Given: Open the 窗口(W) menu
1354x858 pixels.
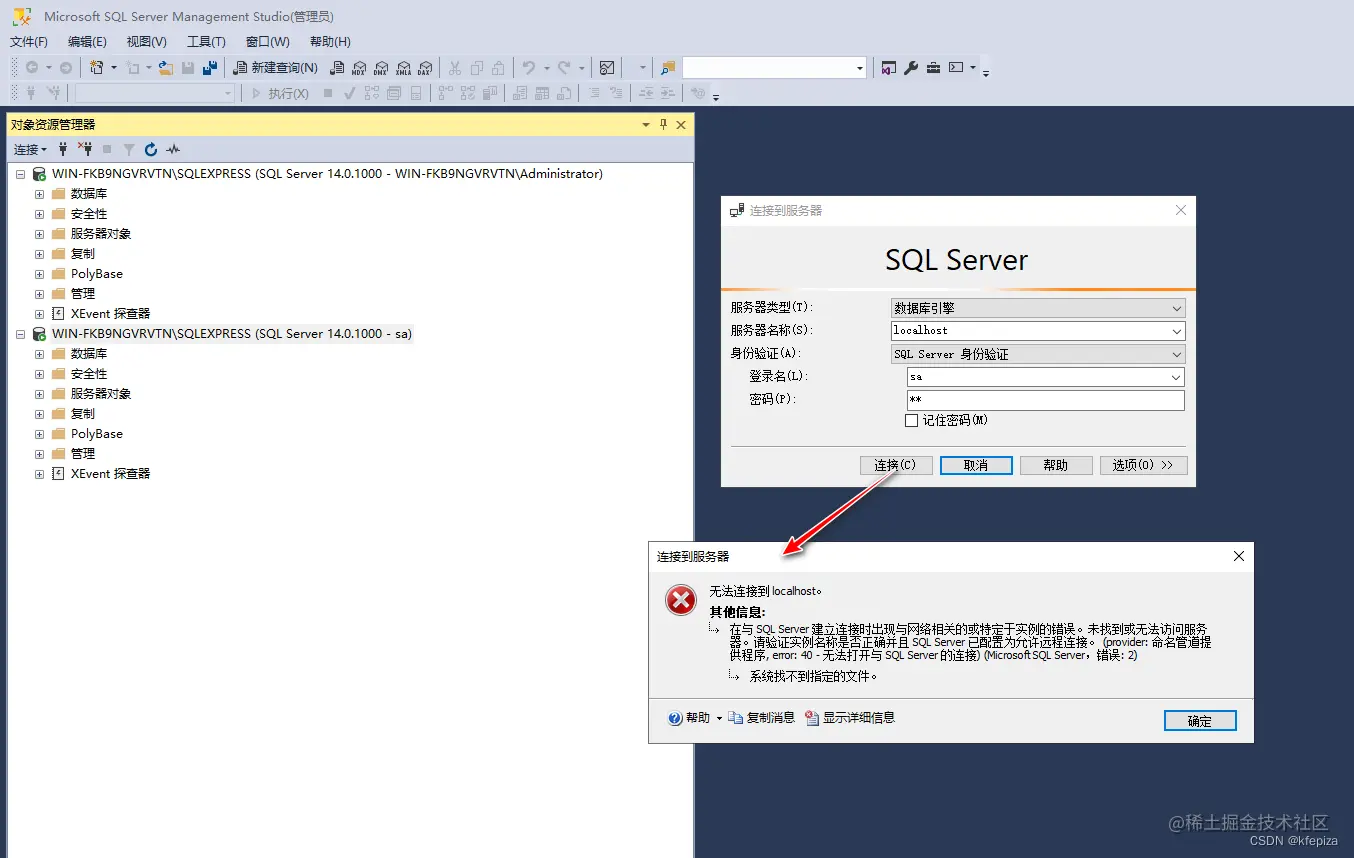Looking at the screenshot, I should click(x=268, y=42).
